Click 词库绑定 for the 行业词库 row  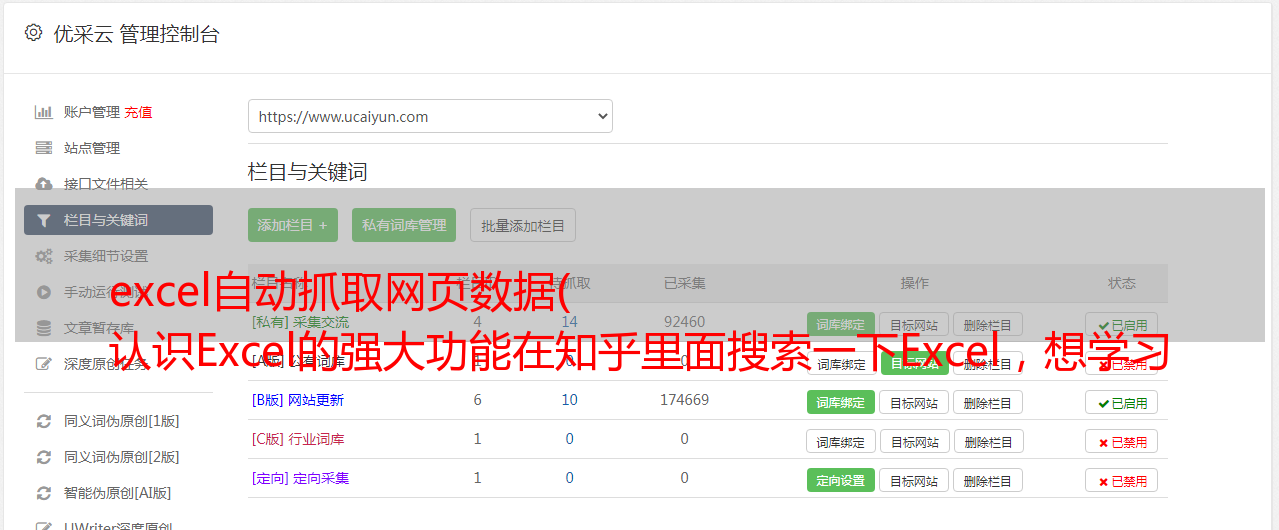[841, 441]
